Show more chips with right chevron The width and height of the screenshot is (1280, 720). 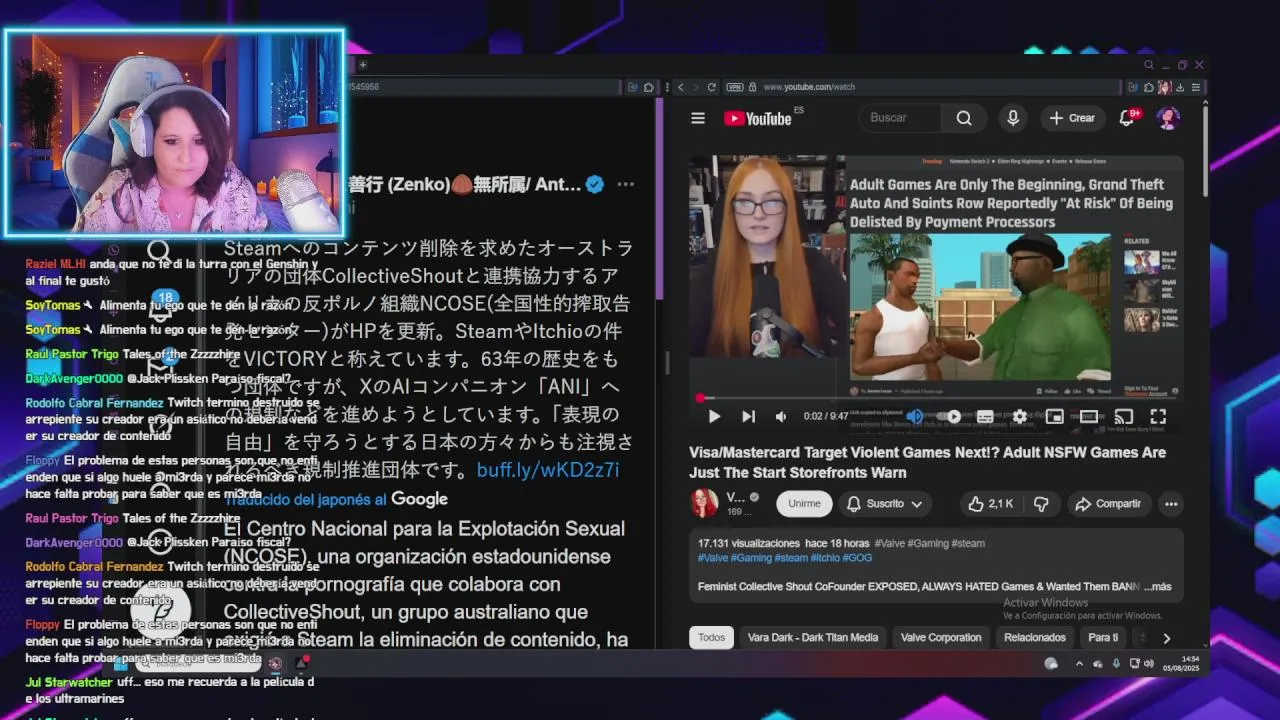tap(1166, 638)
